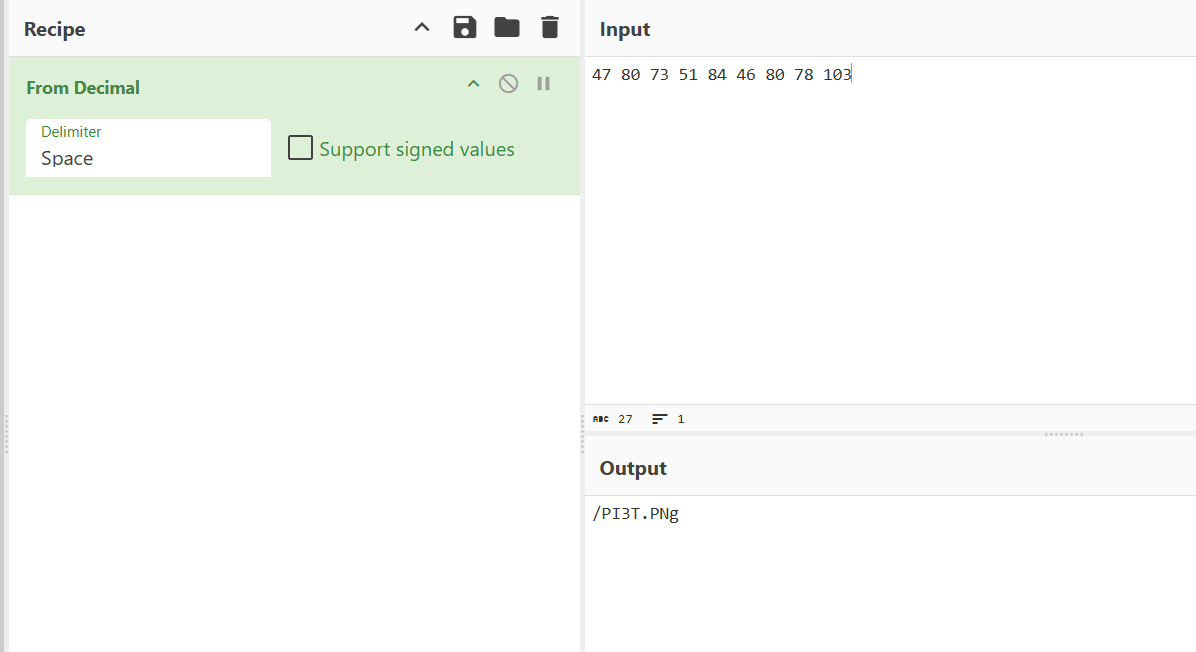Image resolution: width=1196 pixels, height=652 pixels.
Task: Set breakpoint on From Decimal operation
Action: coord(544,84)
